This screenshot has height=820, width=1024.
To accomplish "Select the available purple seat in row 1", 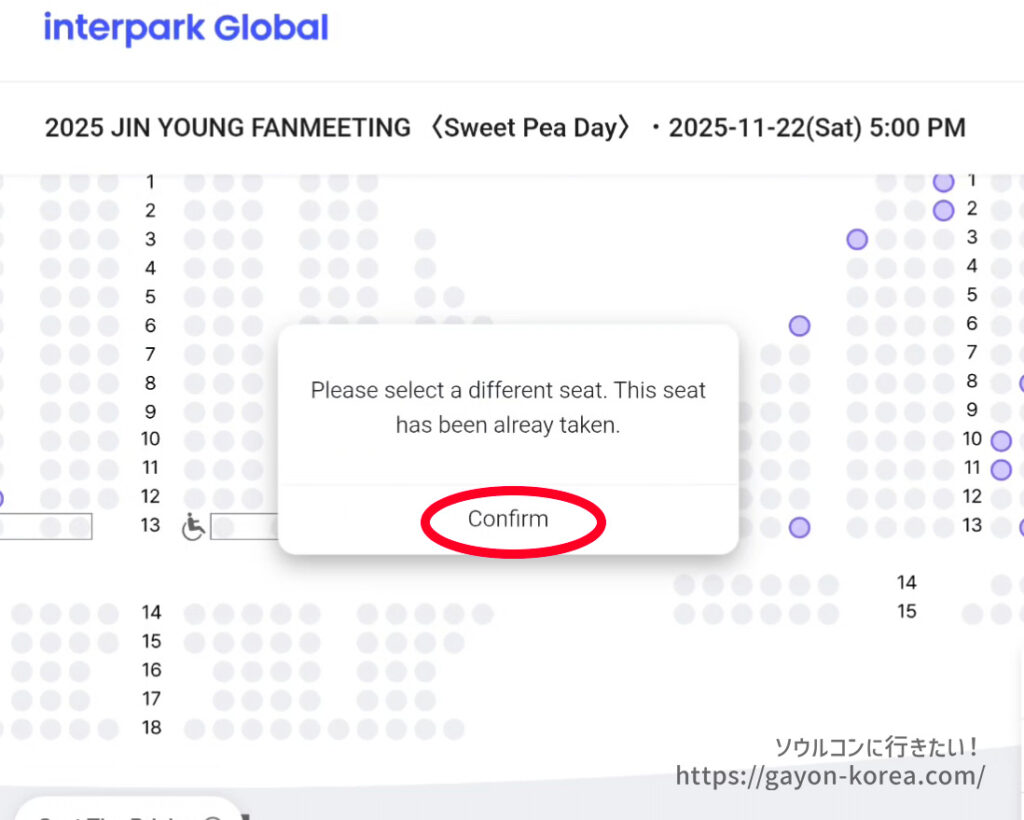I will 942,182.
